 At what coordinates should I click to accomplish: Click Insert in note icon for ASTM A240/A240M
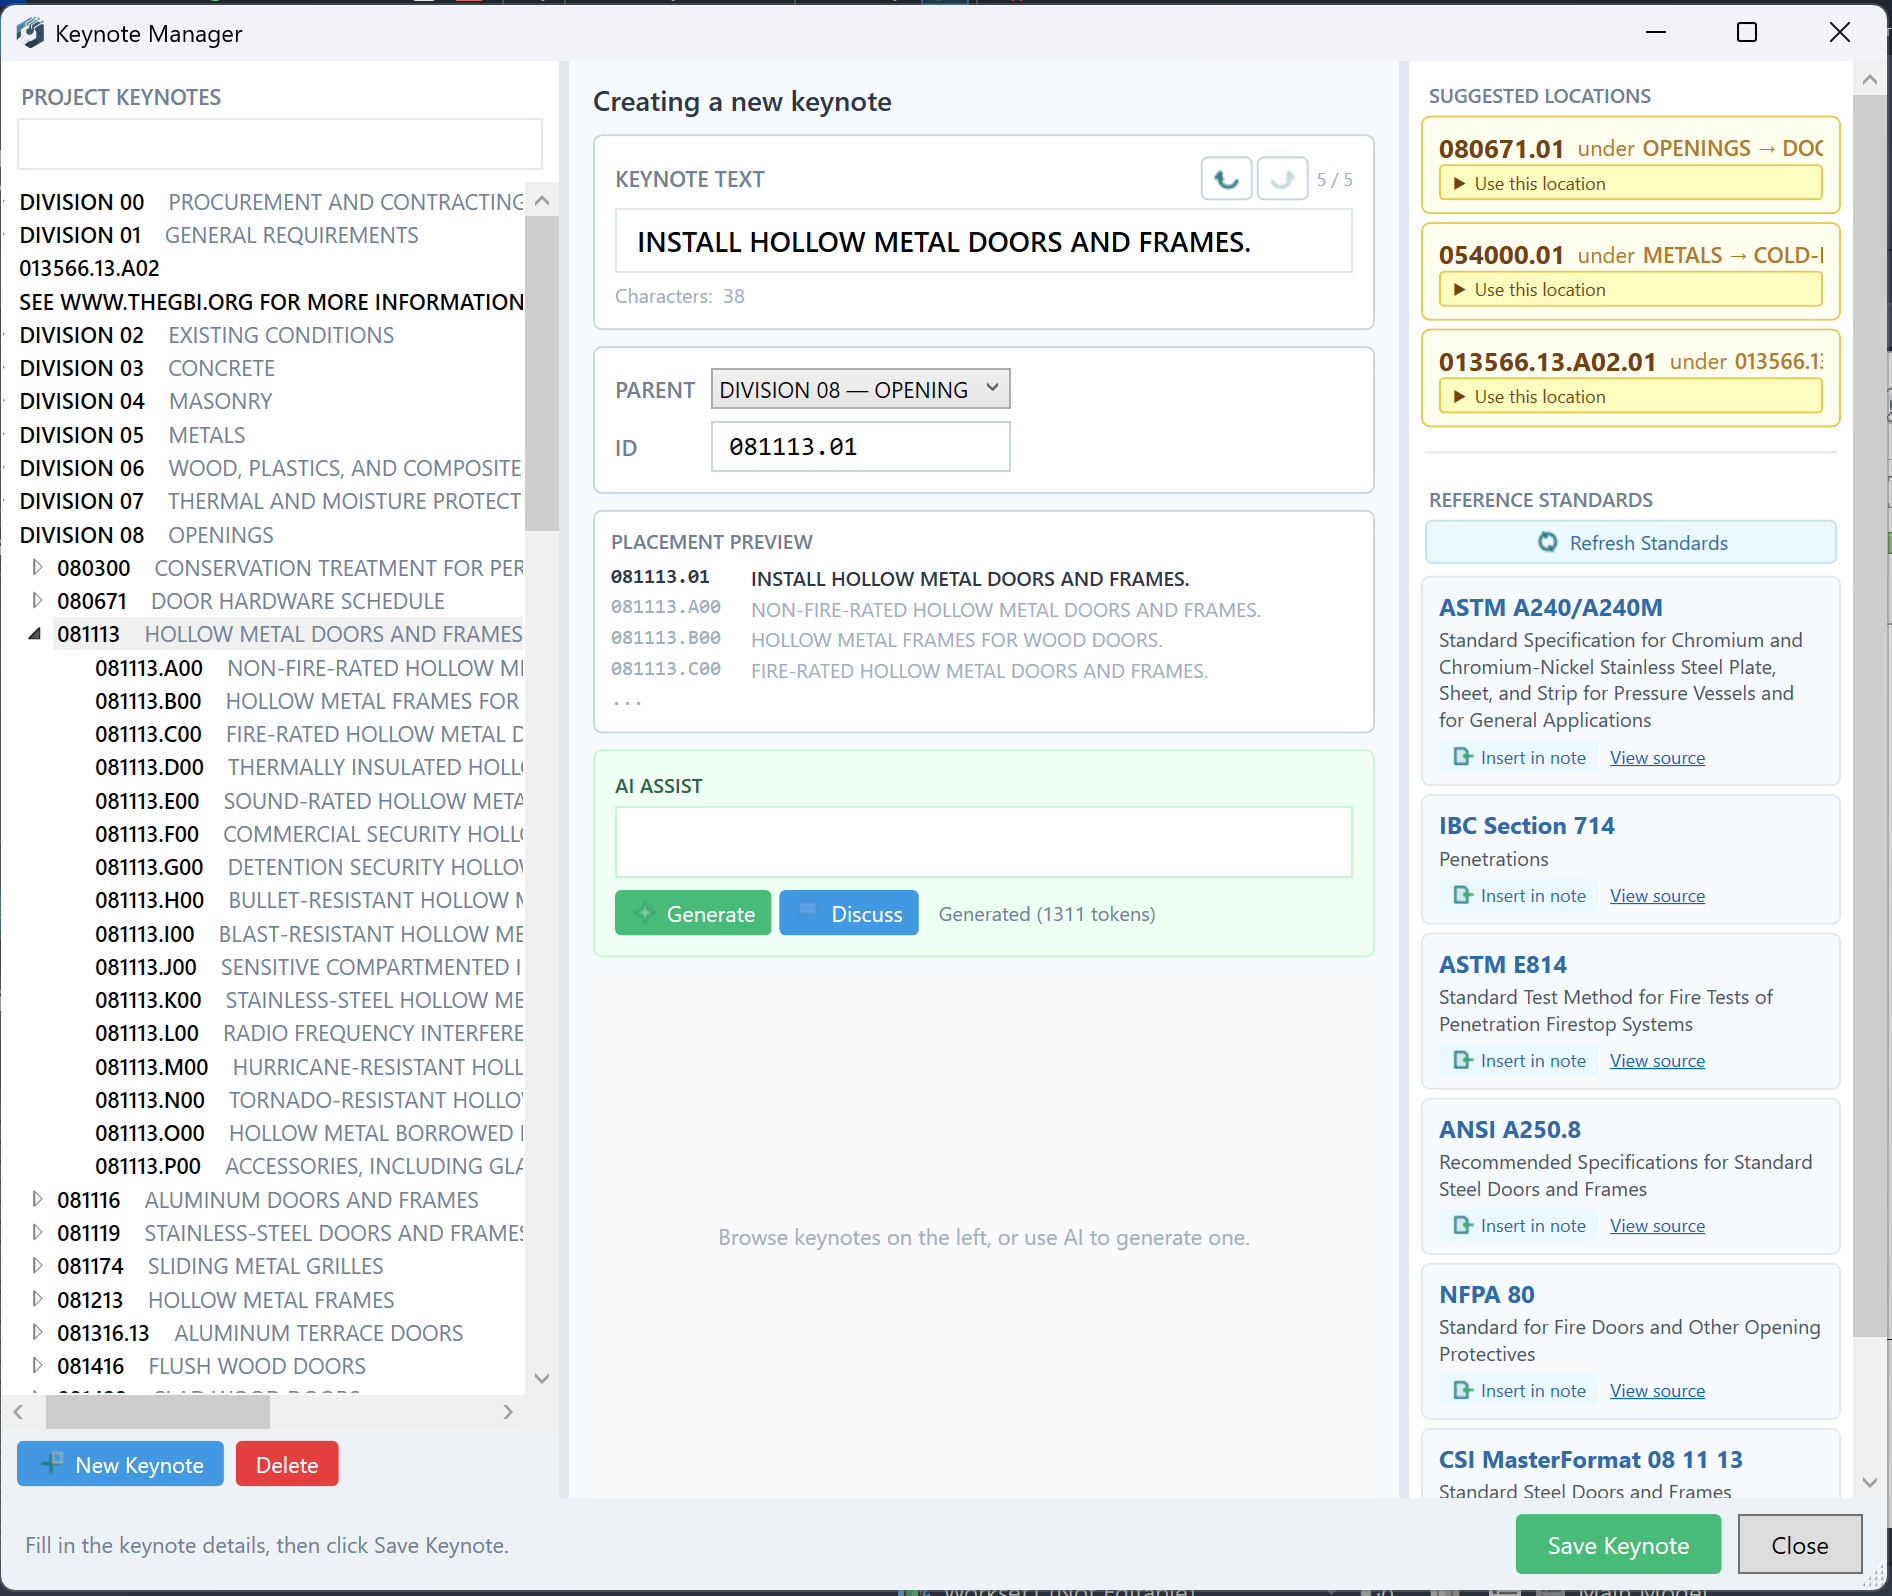[1463, 757]
